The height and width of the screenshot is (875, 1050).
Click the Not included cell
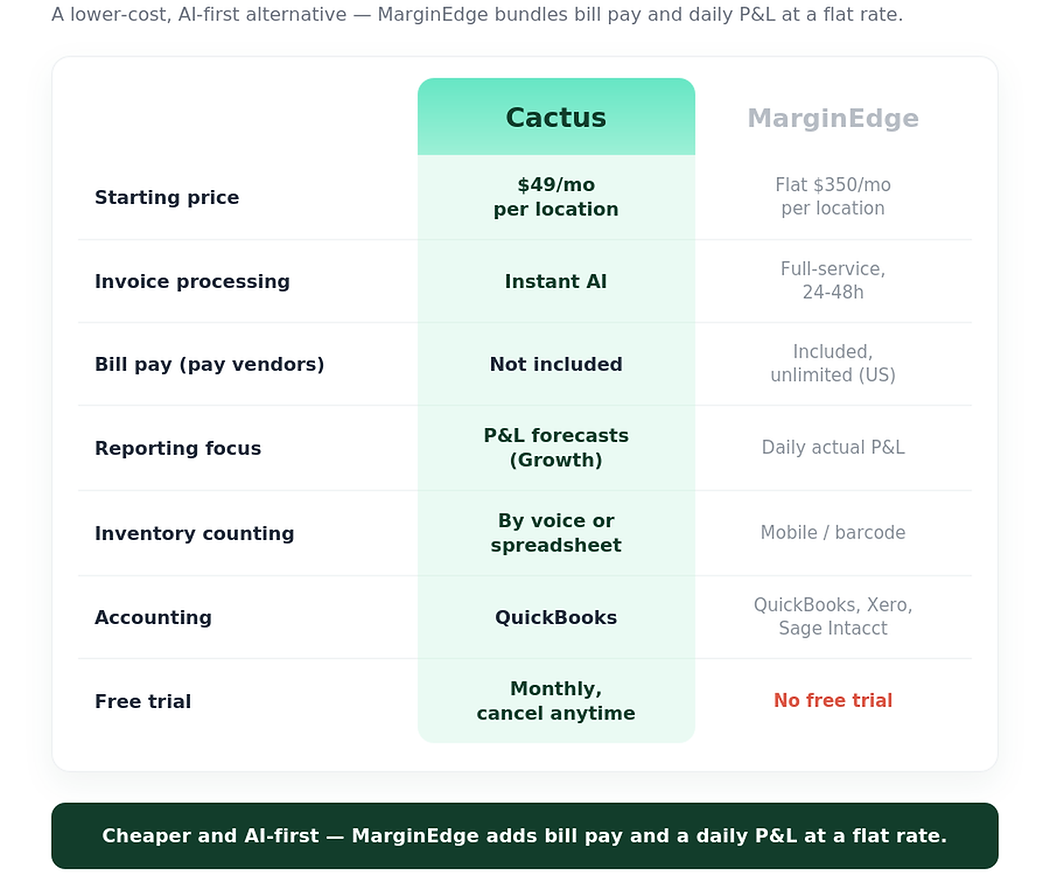(556, 364)
